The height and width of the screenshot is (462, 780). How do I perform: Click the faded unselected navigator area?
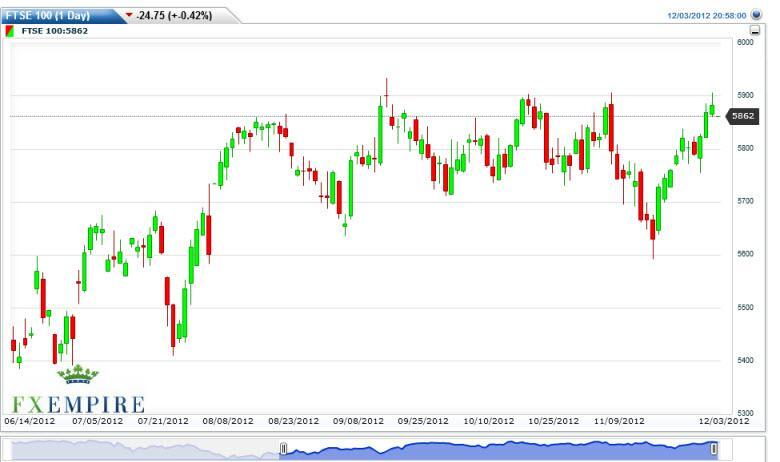click(x=140, y=449)
